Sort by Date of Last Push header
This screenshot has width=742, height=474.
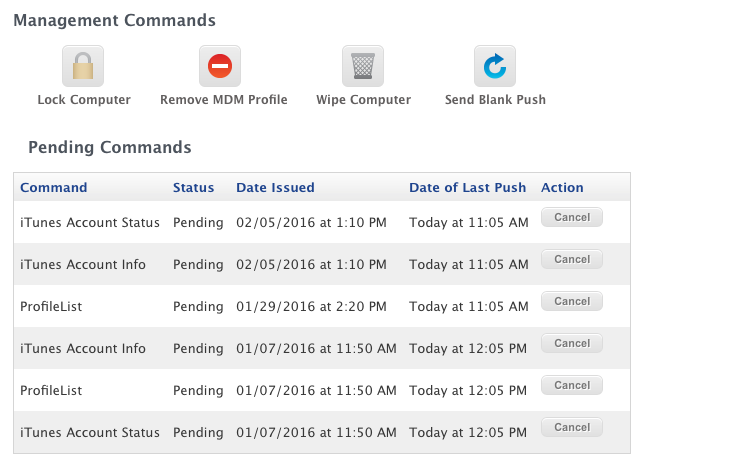pos(468,187)
